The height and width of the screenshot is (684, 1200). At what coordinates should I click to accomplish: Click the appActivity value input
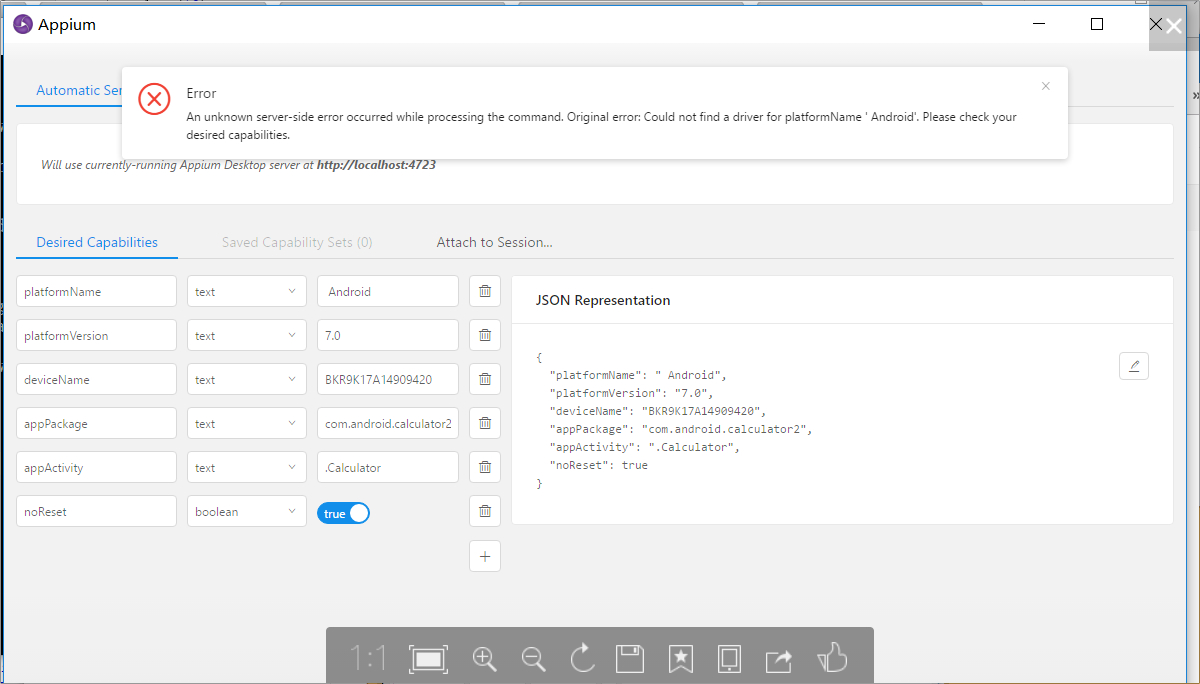[x=387, y=467]
